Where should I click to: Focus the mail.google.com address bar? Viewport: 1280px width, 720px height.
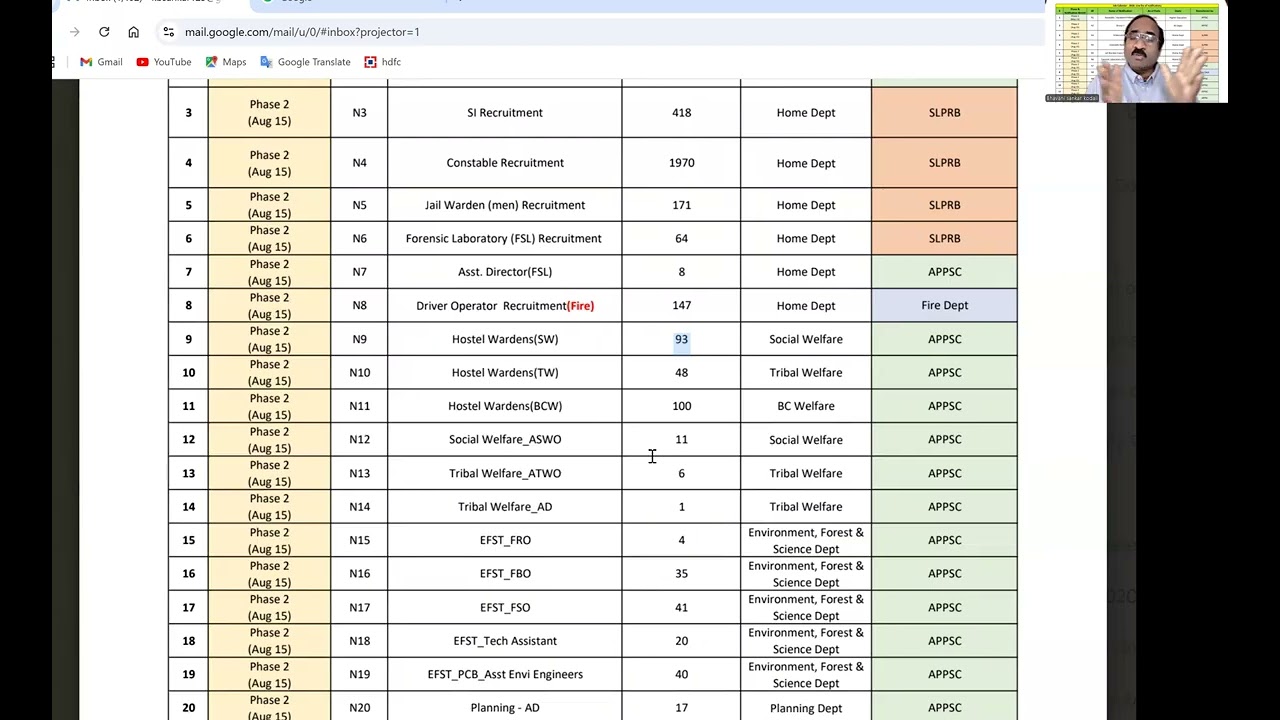[600, 32]
